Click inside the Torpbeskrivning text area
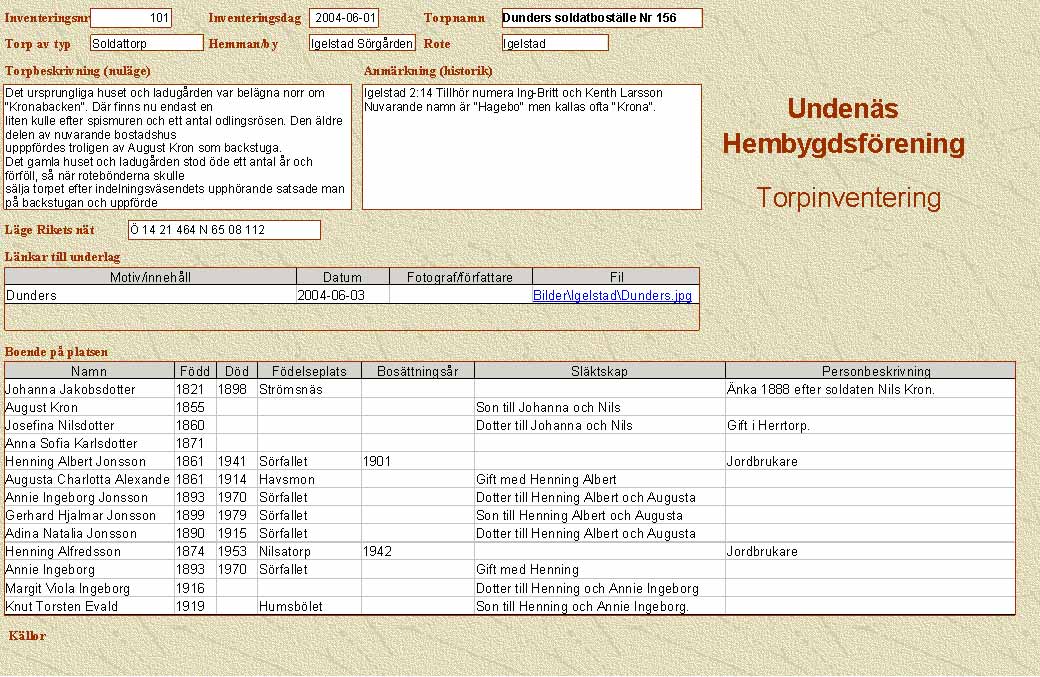This screenshot has height=677, width=1040. [179, 147]
